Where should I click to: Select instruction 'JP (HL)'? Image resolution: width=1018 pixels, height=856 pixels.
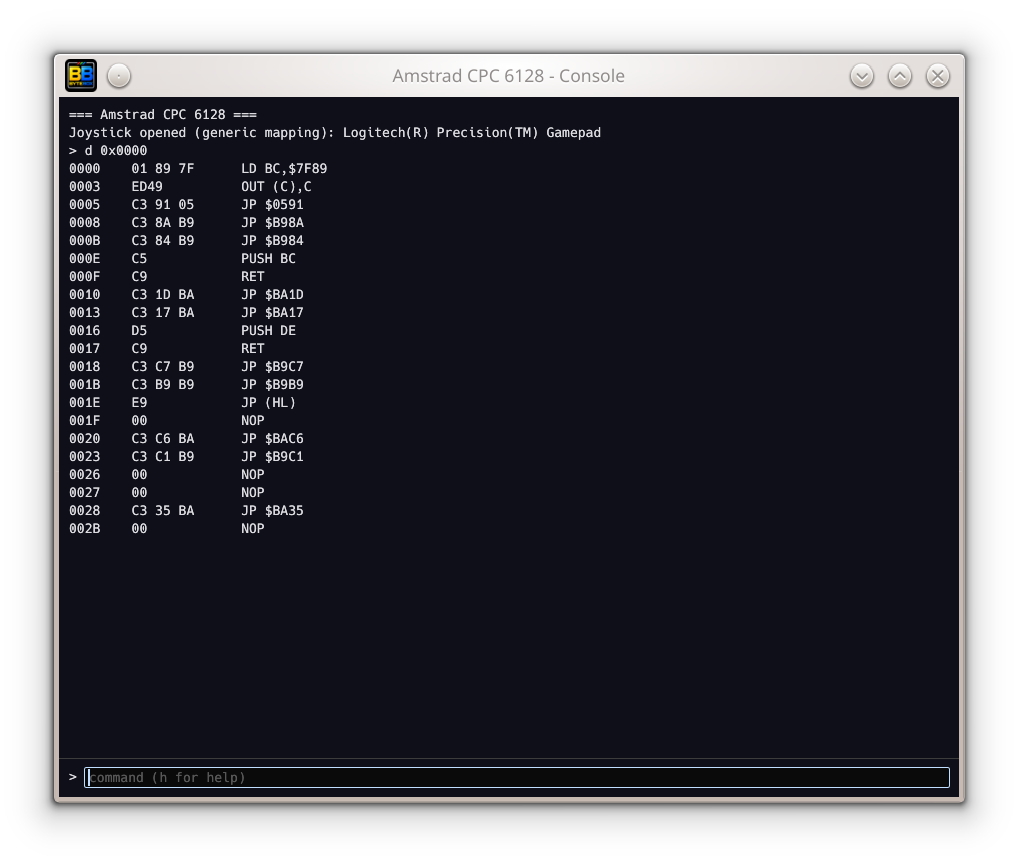coord(269,403)
